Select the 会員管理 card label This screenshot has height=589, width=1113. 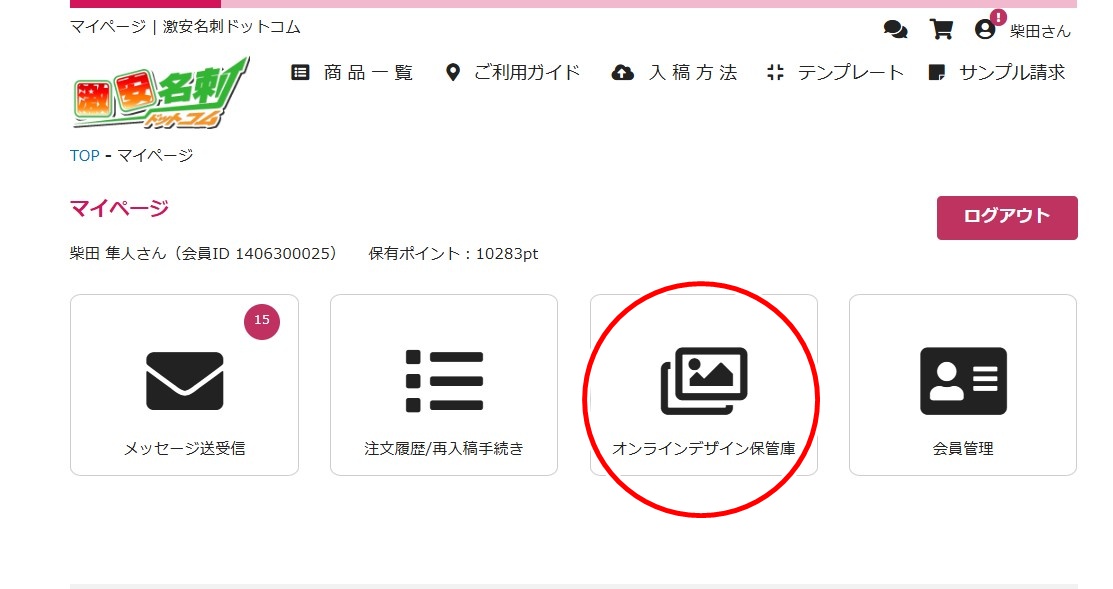coord(962,449)
